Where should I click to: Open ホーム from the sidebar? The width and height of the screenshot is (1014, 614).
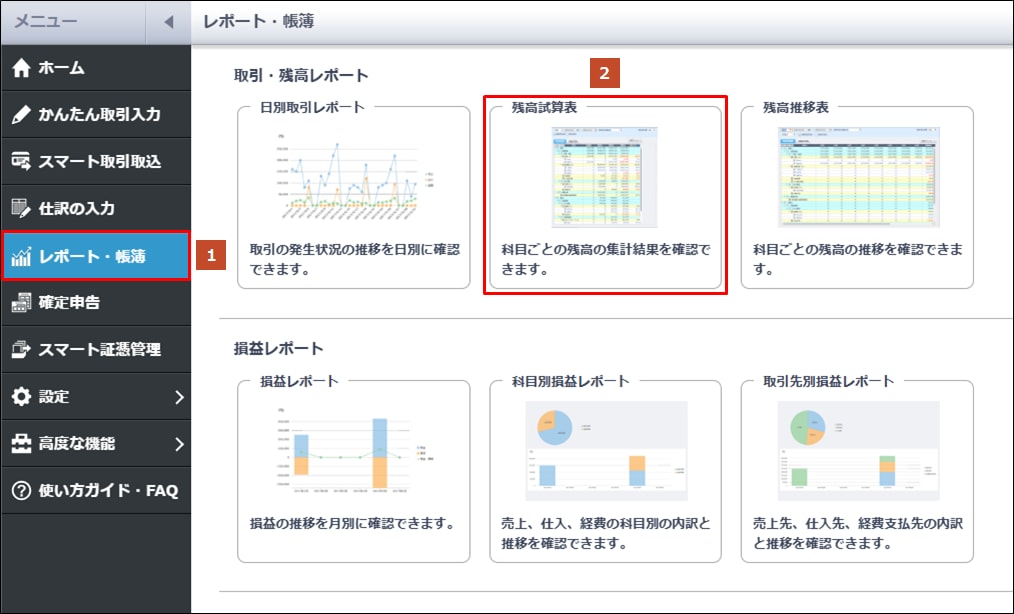tap(96, 68)
